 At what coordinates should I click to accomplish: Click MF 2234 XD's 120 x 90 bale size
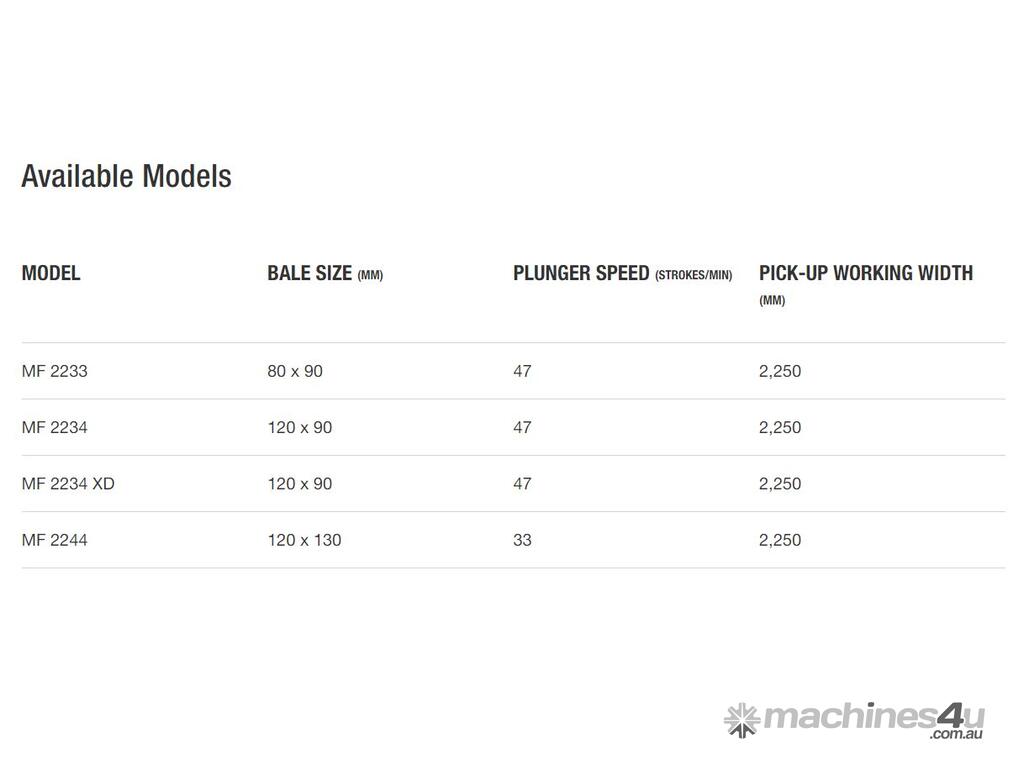pyautogui.click(x=300, y=483)
